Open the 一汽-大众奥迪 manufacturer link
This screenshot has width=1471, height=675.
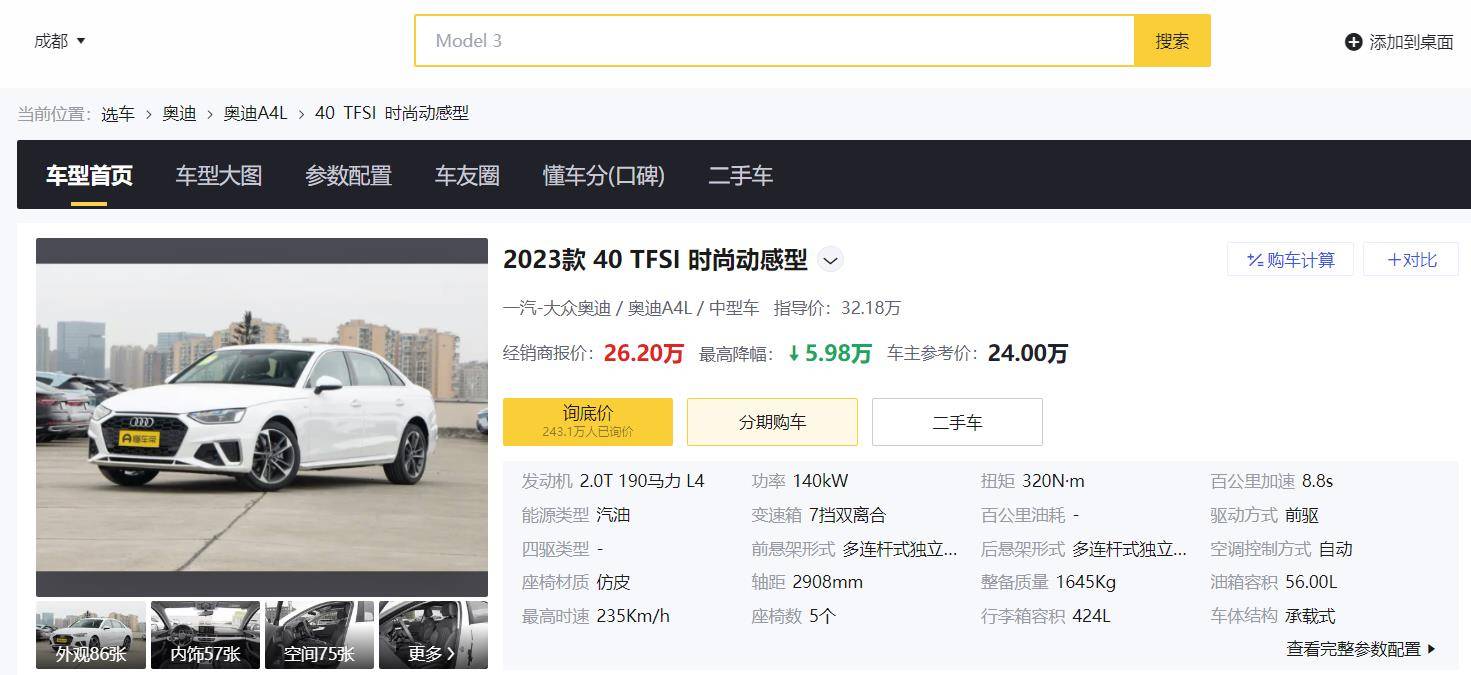tap(556, 307)
